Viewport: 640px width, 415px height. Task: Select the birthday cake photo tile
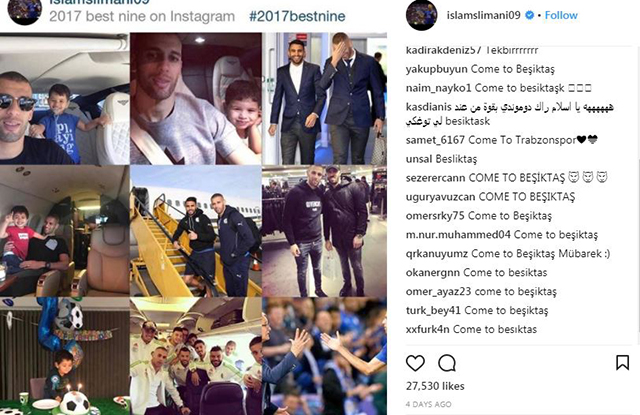(x=64, y=356)
